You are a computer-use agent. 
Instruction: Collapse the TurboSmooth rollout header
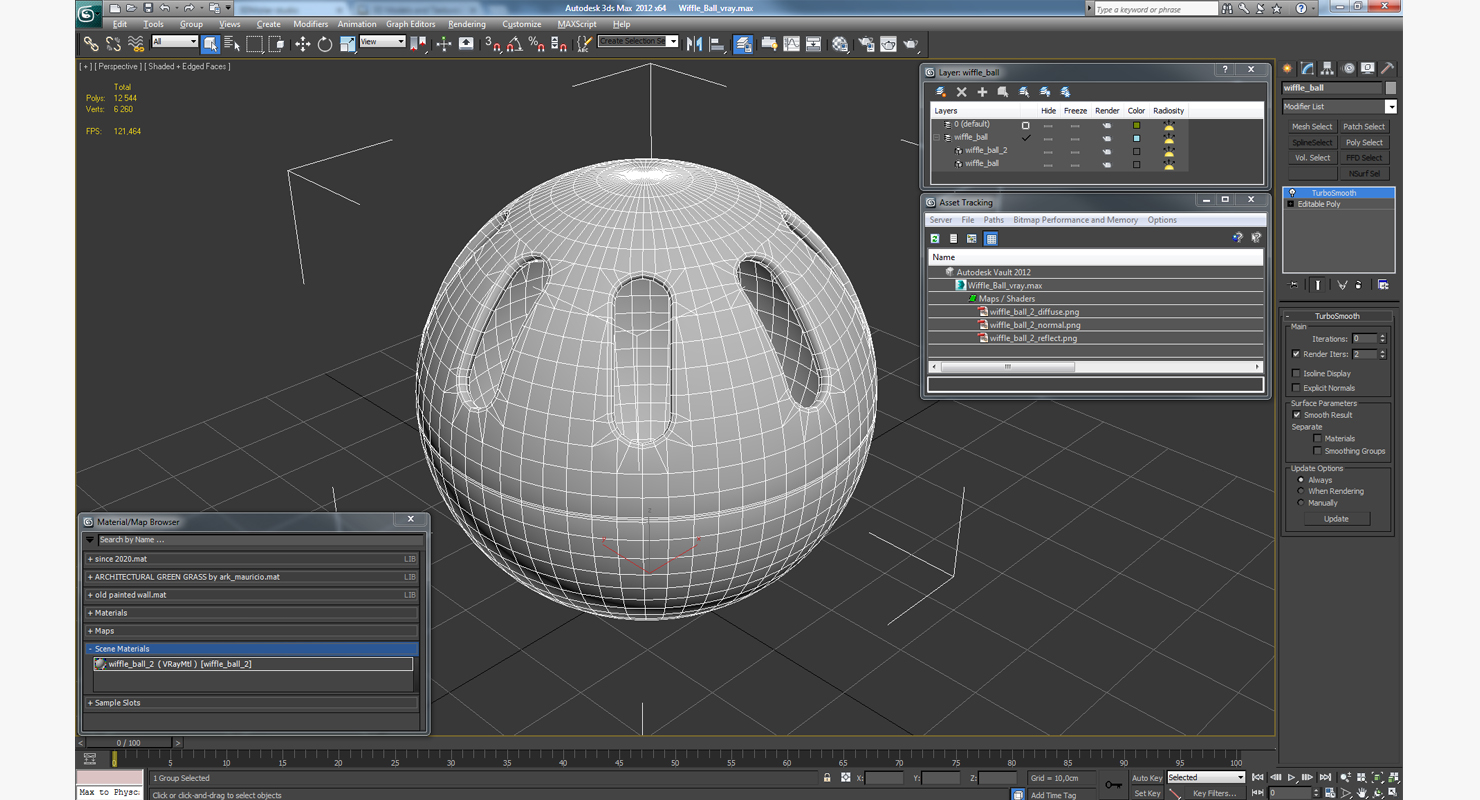pos(1337,316)
